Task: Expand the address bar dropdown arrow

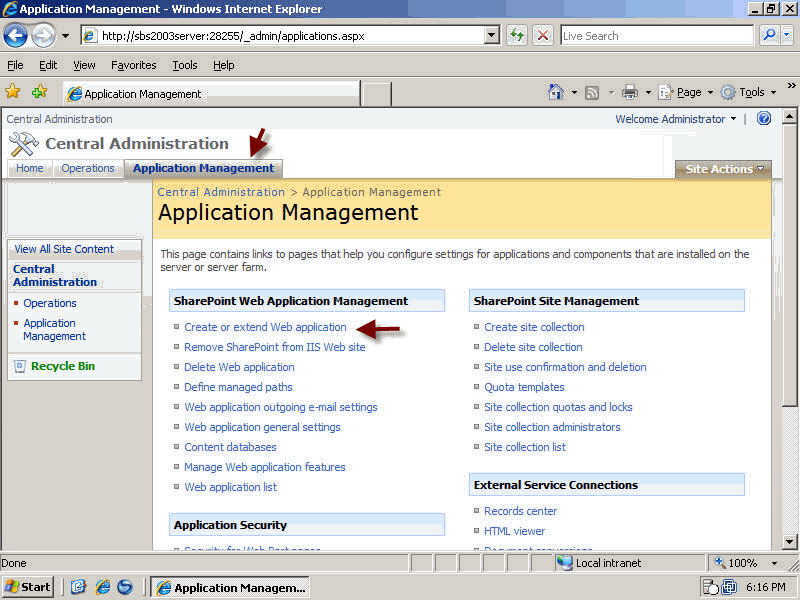Action: click(x=491, y=36)
